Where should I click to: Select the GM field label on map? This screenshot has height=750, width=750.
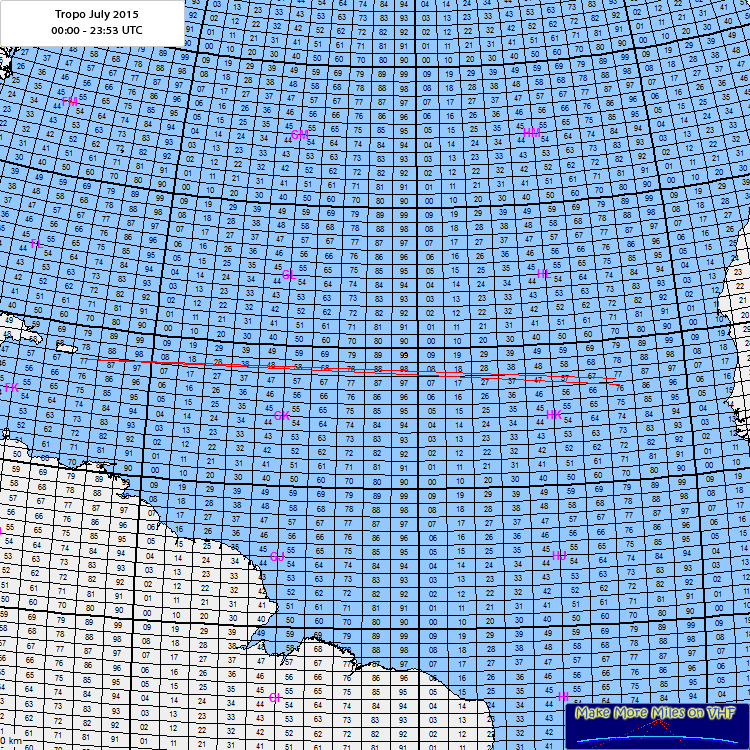tap(299, 134)
